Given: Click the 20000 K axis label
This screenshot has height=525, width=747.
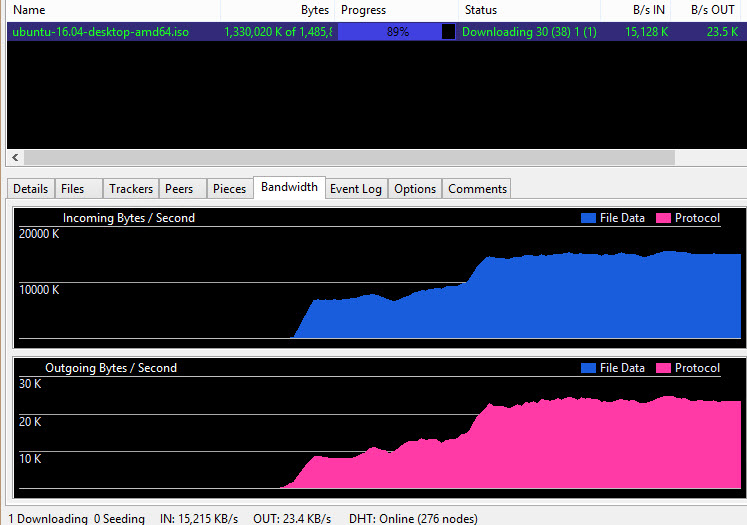Looking at the screenshot, I should tap(39, 234).
